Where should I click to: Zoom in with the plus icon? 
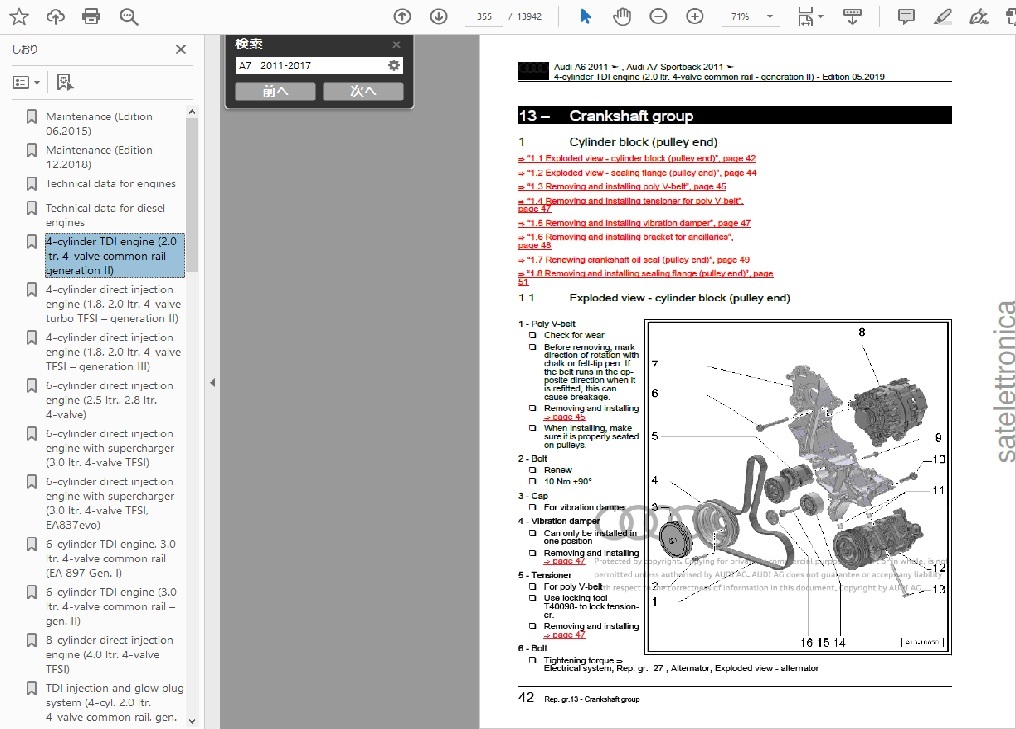[x=695, y=16]
